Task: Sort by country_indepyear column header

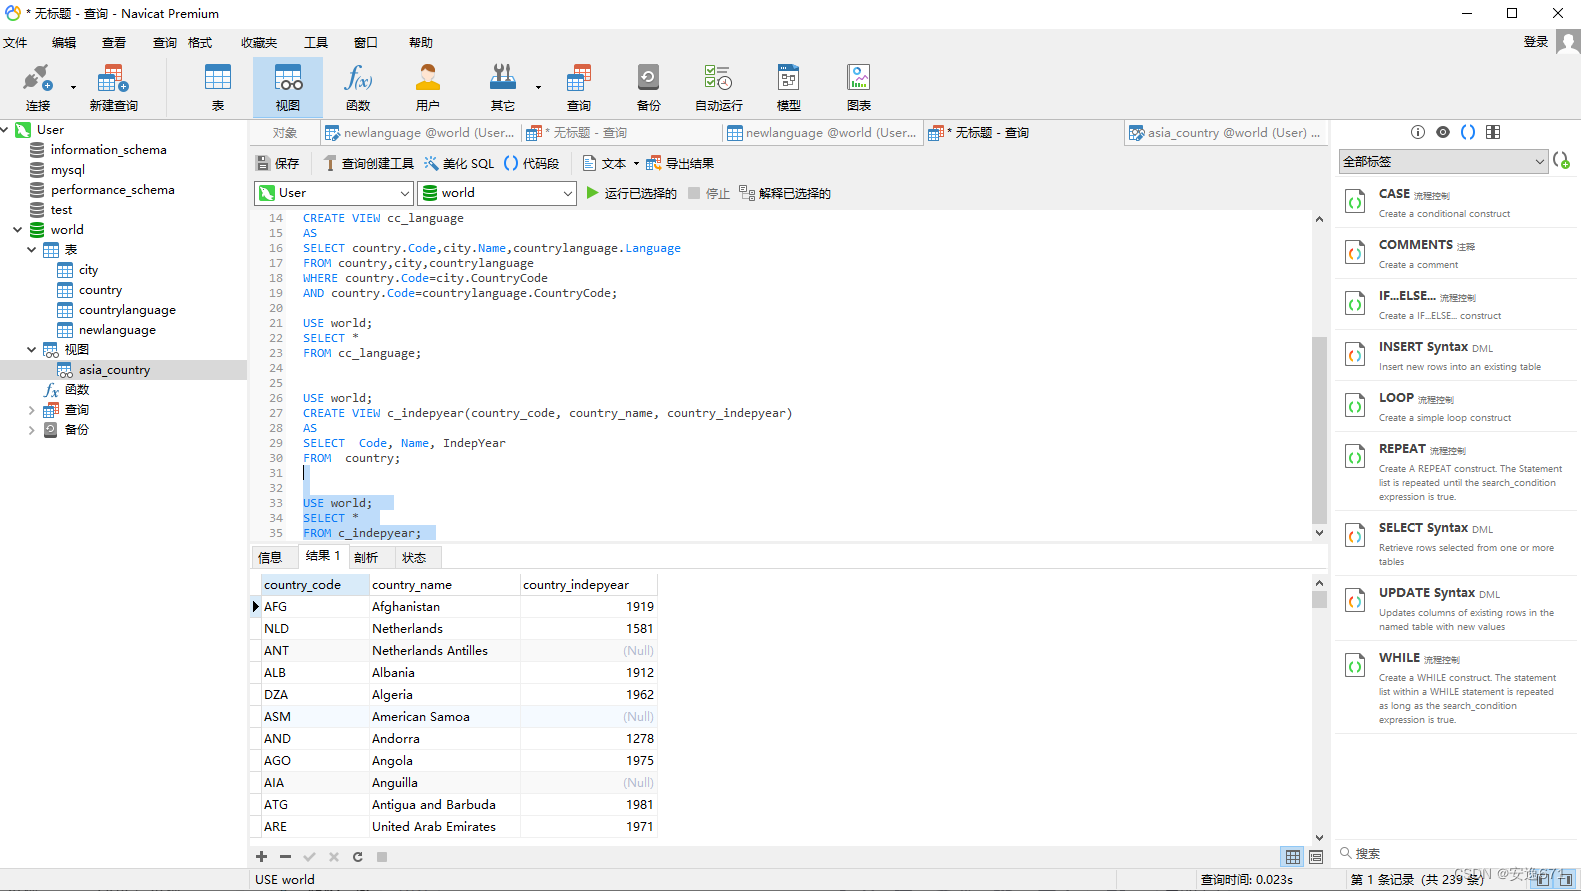Action: click(x=588, y=585)
